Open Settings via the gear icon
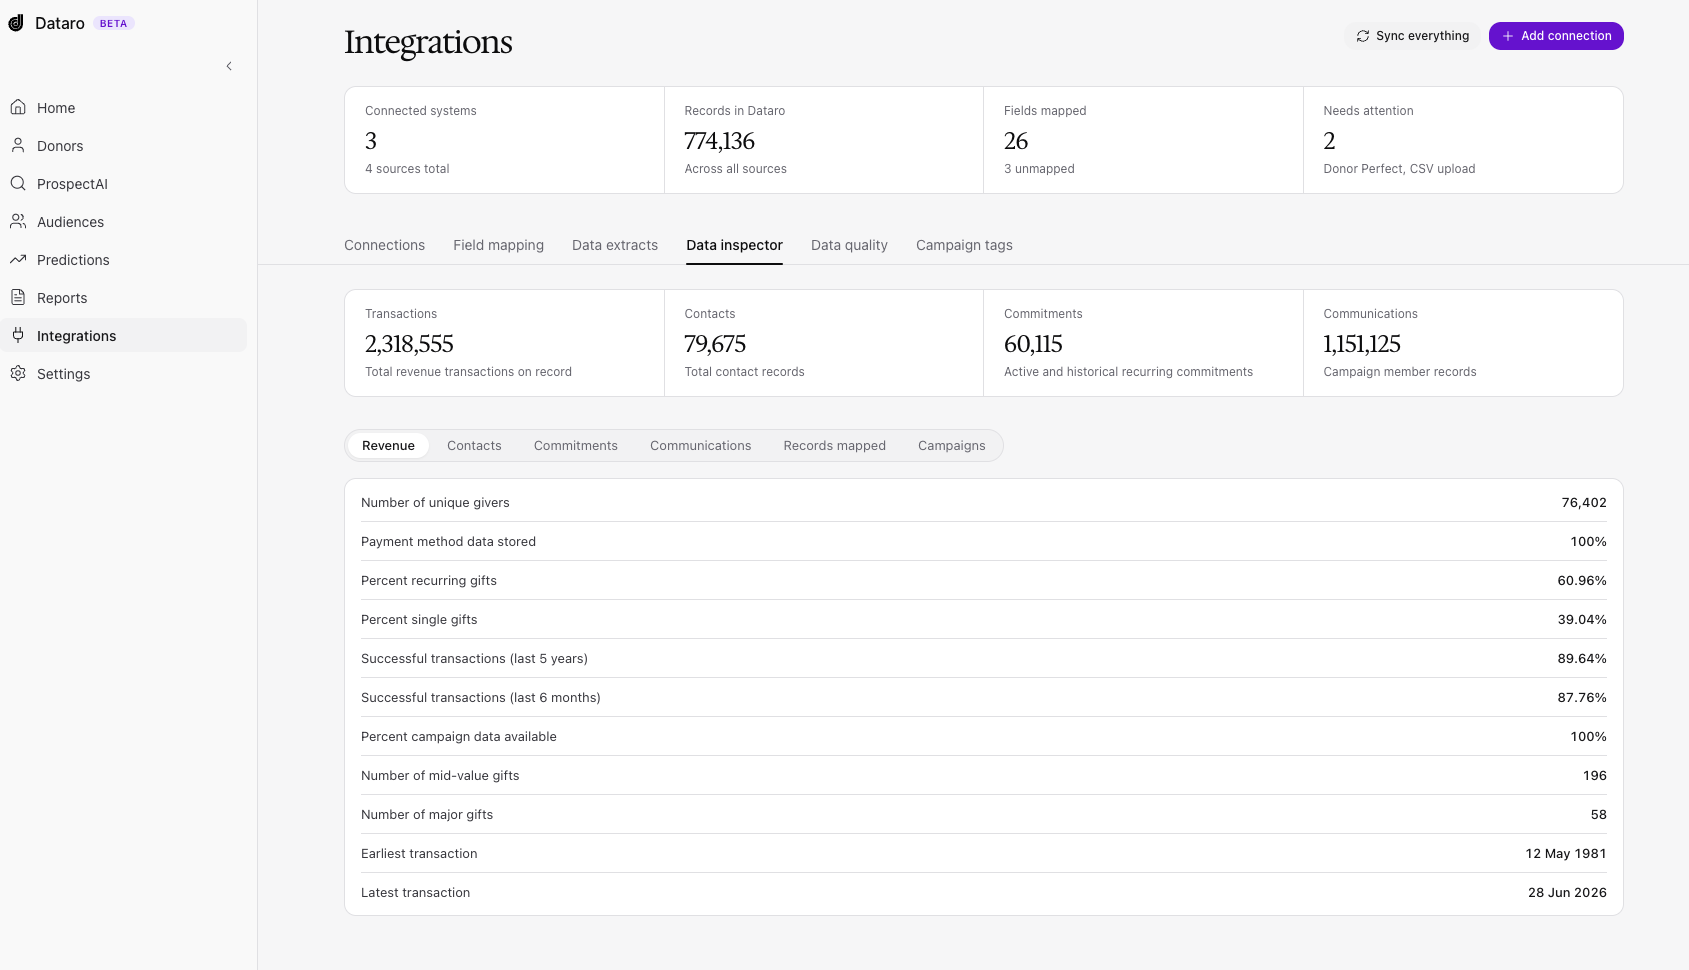This screenshot has width=1689, height=970. click(18, 373)
